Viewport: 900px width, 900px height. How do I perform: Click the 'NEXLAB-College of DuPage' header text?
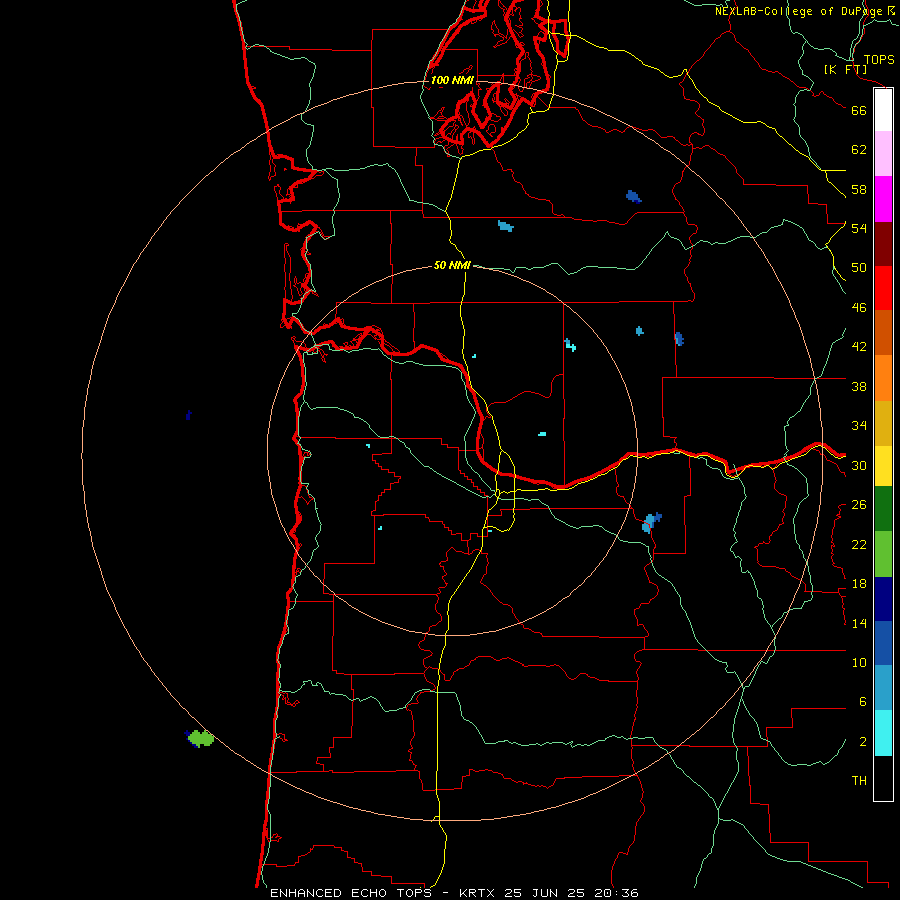click(x=798, y=11)
